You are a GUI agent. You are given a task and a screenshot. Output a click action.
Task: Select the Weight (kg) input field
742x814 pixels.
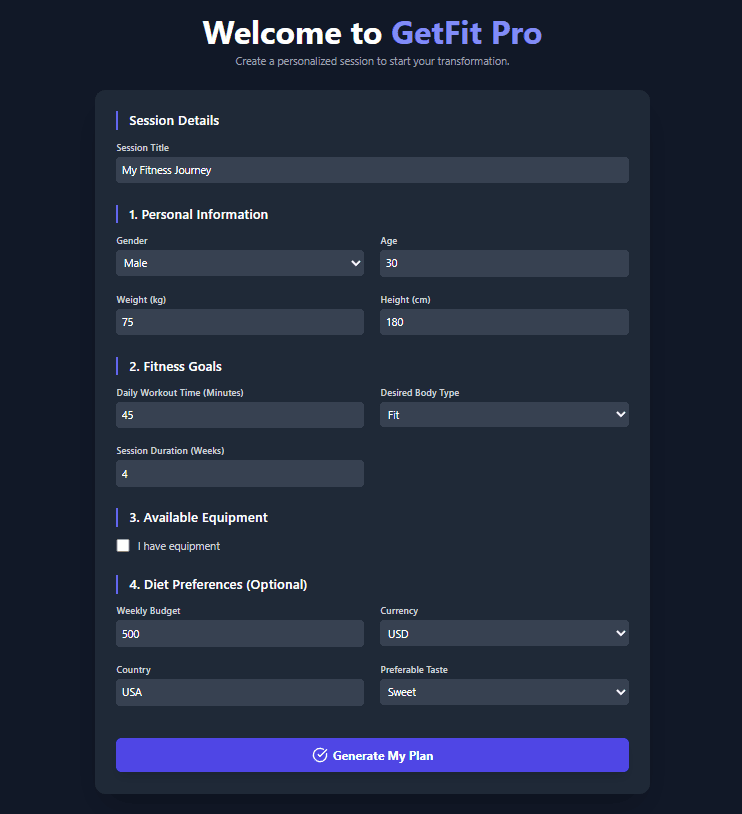240,322
